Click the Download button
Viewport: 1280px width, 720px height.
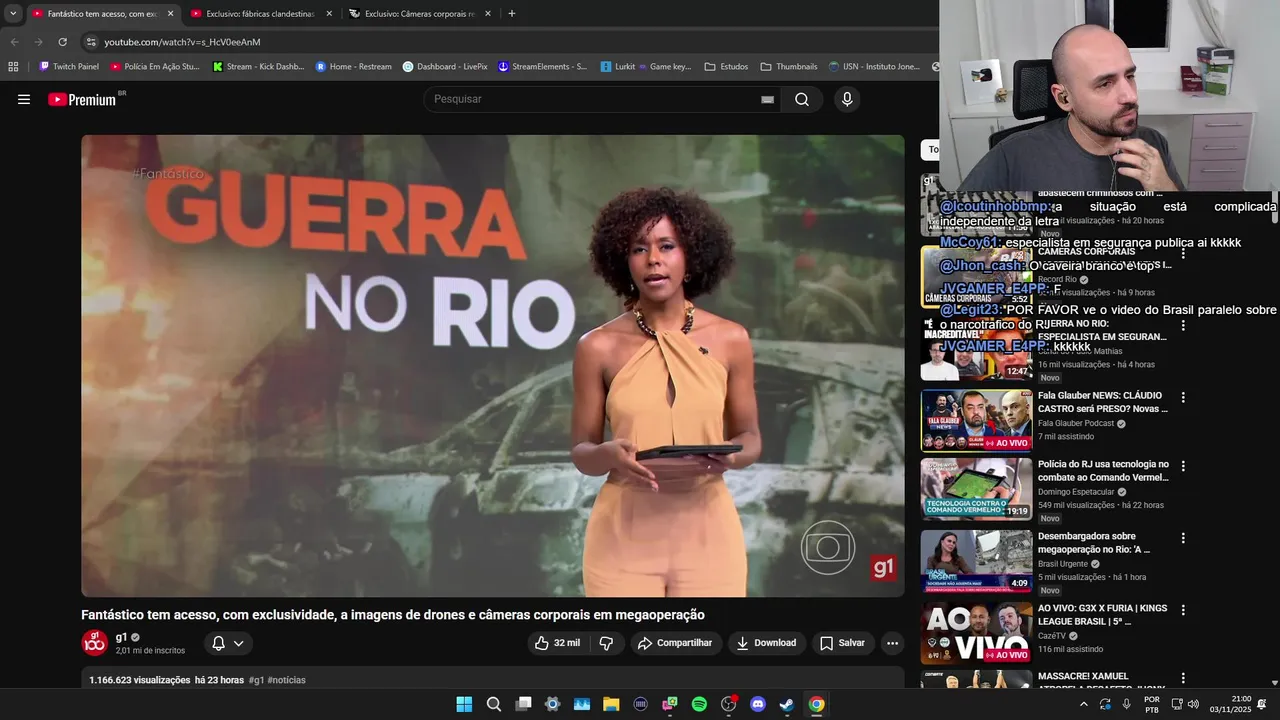766,643
